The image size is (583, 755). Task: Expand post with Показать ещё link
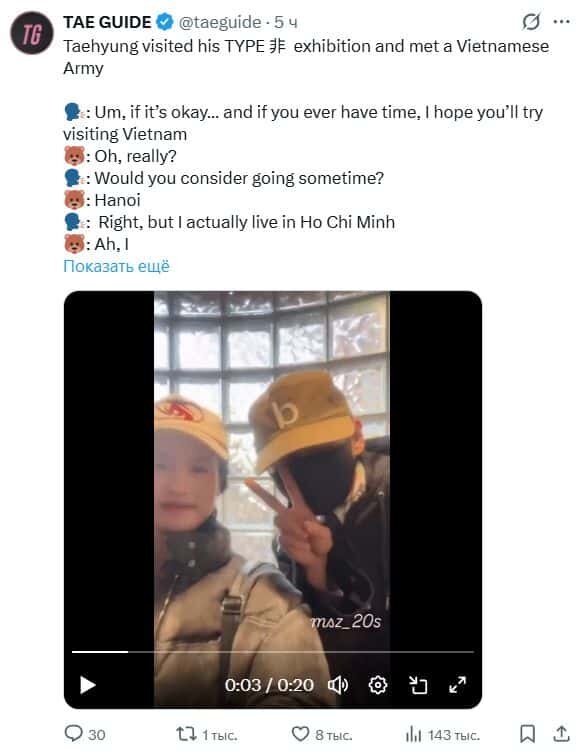[x=117, y=266]
